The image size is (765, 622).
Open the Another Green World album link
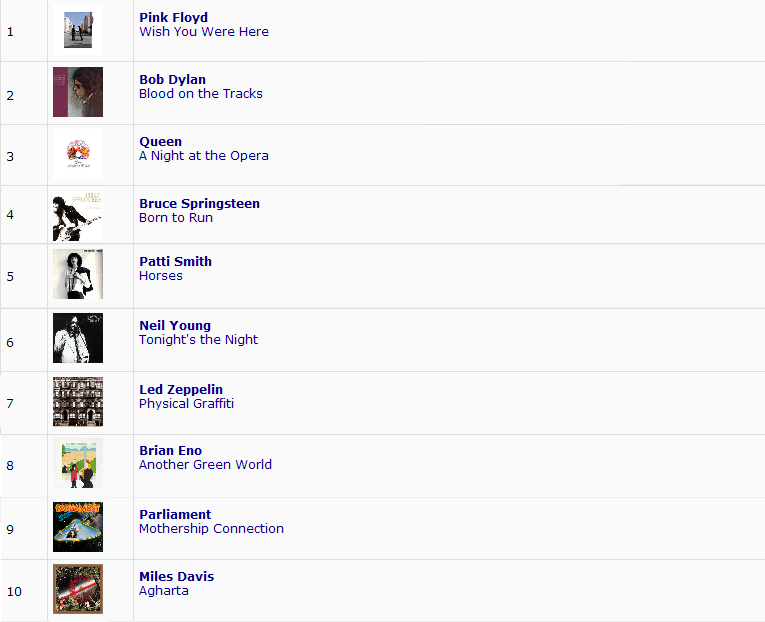(205, 464)
